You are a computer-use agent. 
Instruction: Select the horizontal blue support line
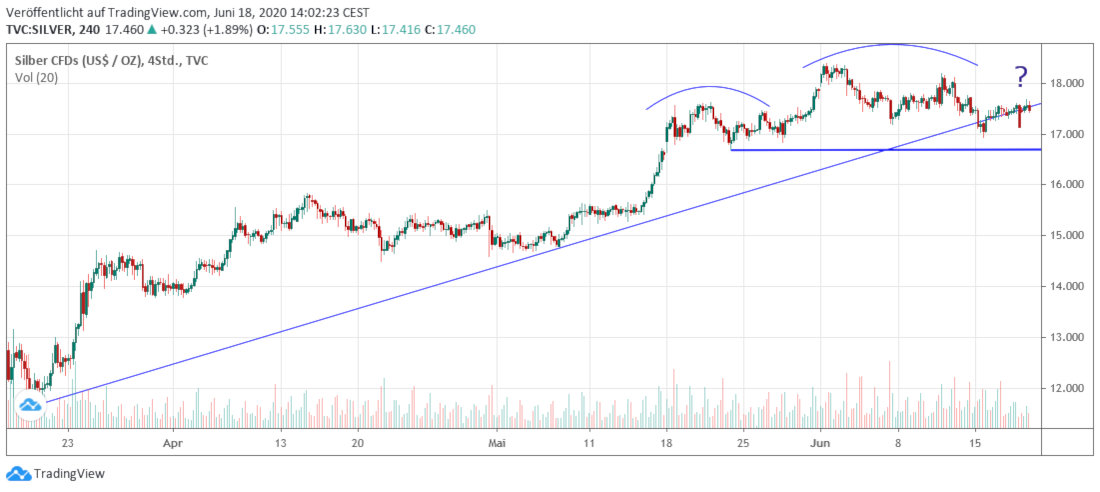[x=880, y=150]
